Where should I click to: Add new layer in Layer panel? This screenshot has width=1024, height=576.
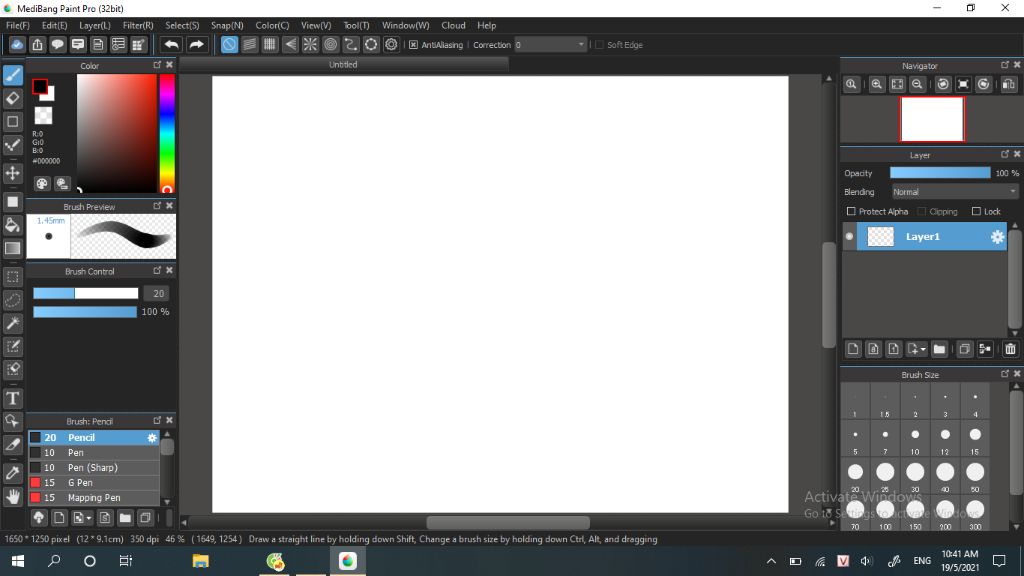(x=853, y=349)
